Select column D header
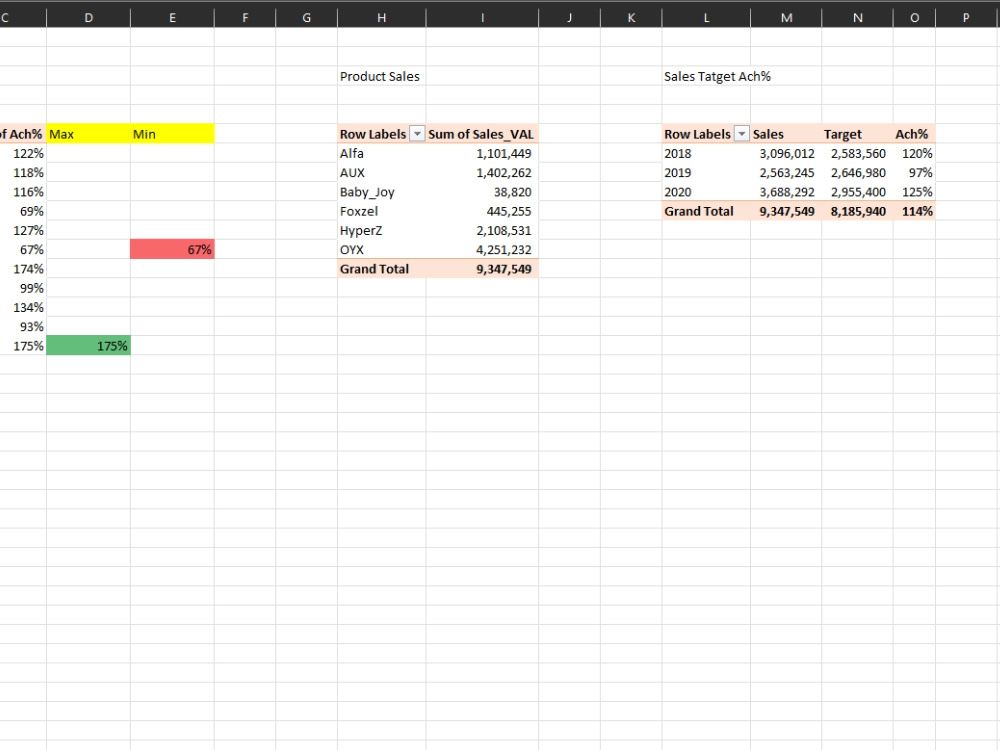 [89, 18]
